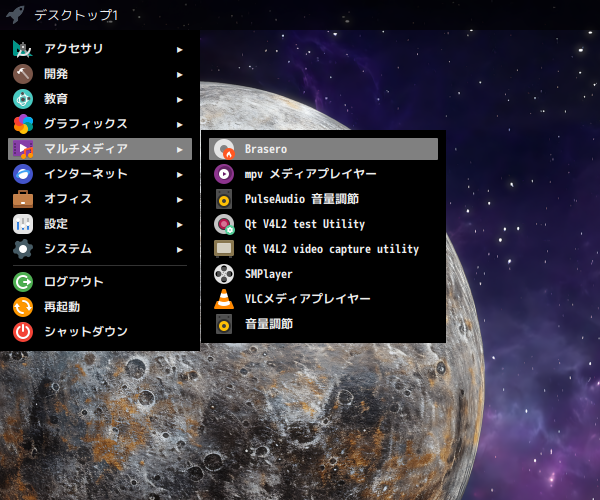Screen dimensions: 600x500
Task: Open the システム menu entry
Action: pyautogui.click(x=100, y=249)
